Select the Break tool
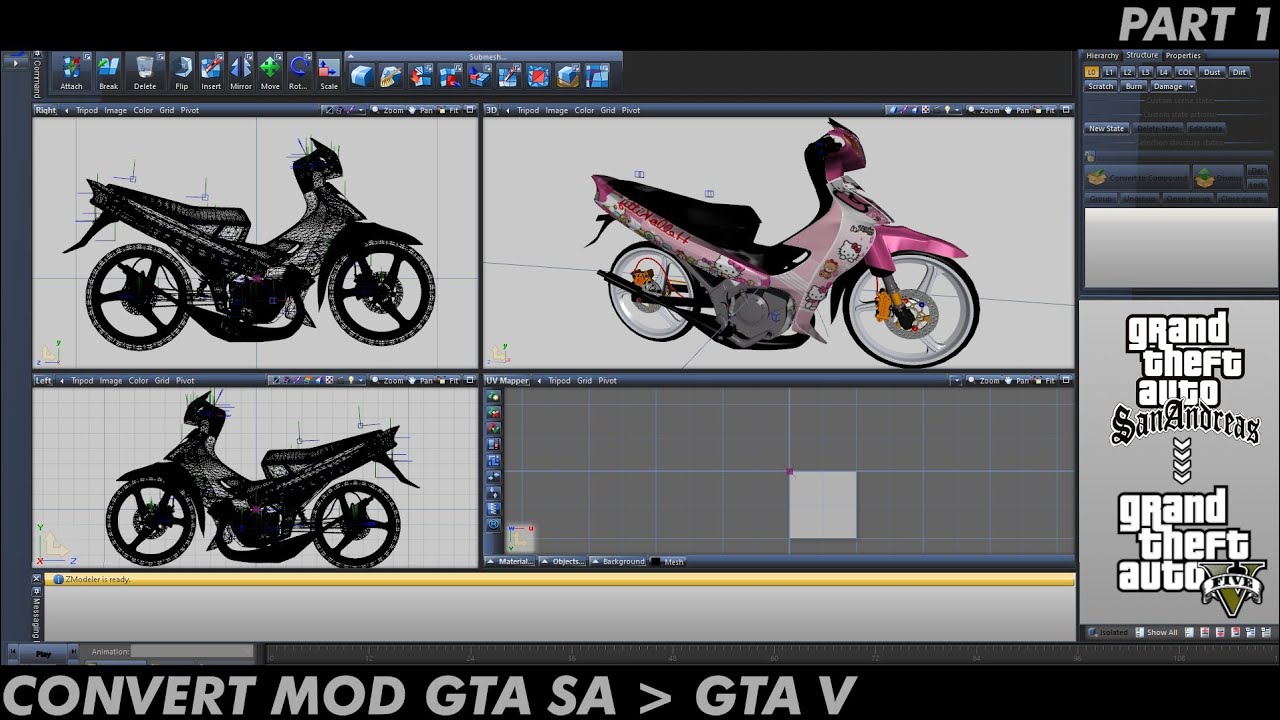Image resolution: width=1280 pixels, height=720 pixels. [108, 72]
